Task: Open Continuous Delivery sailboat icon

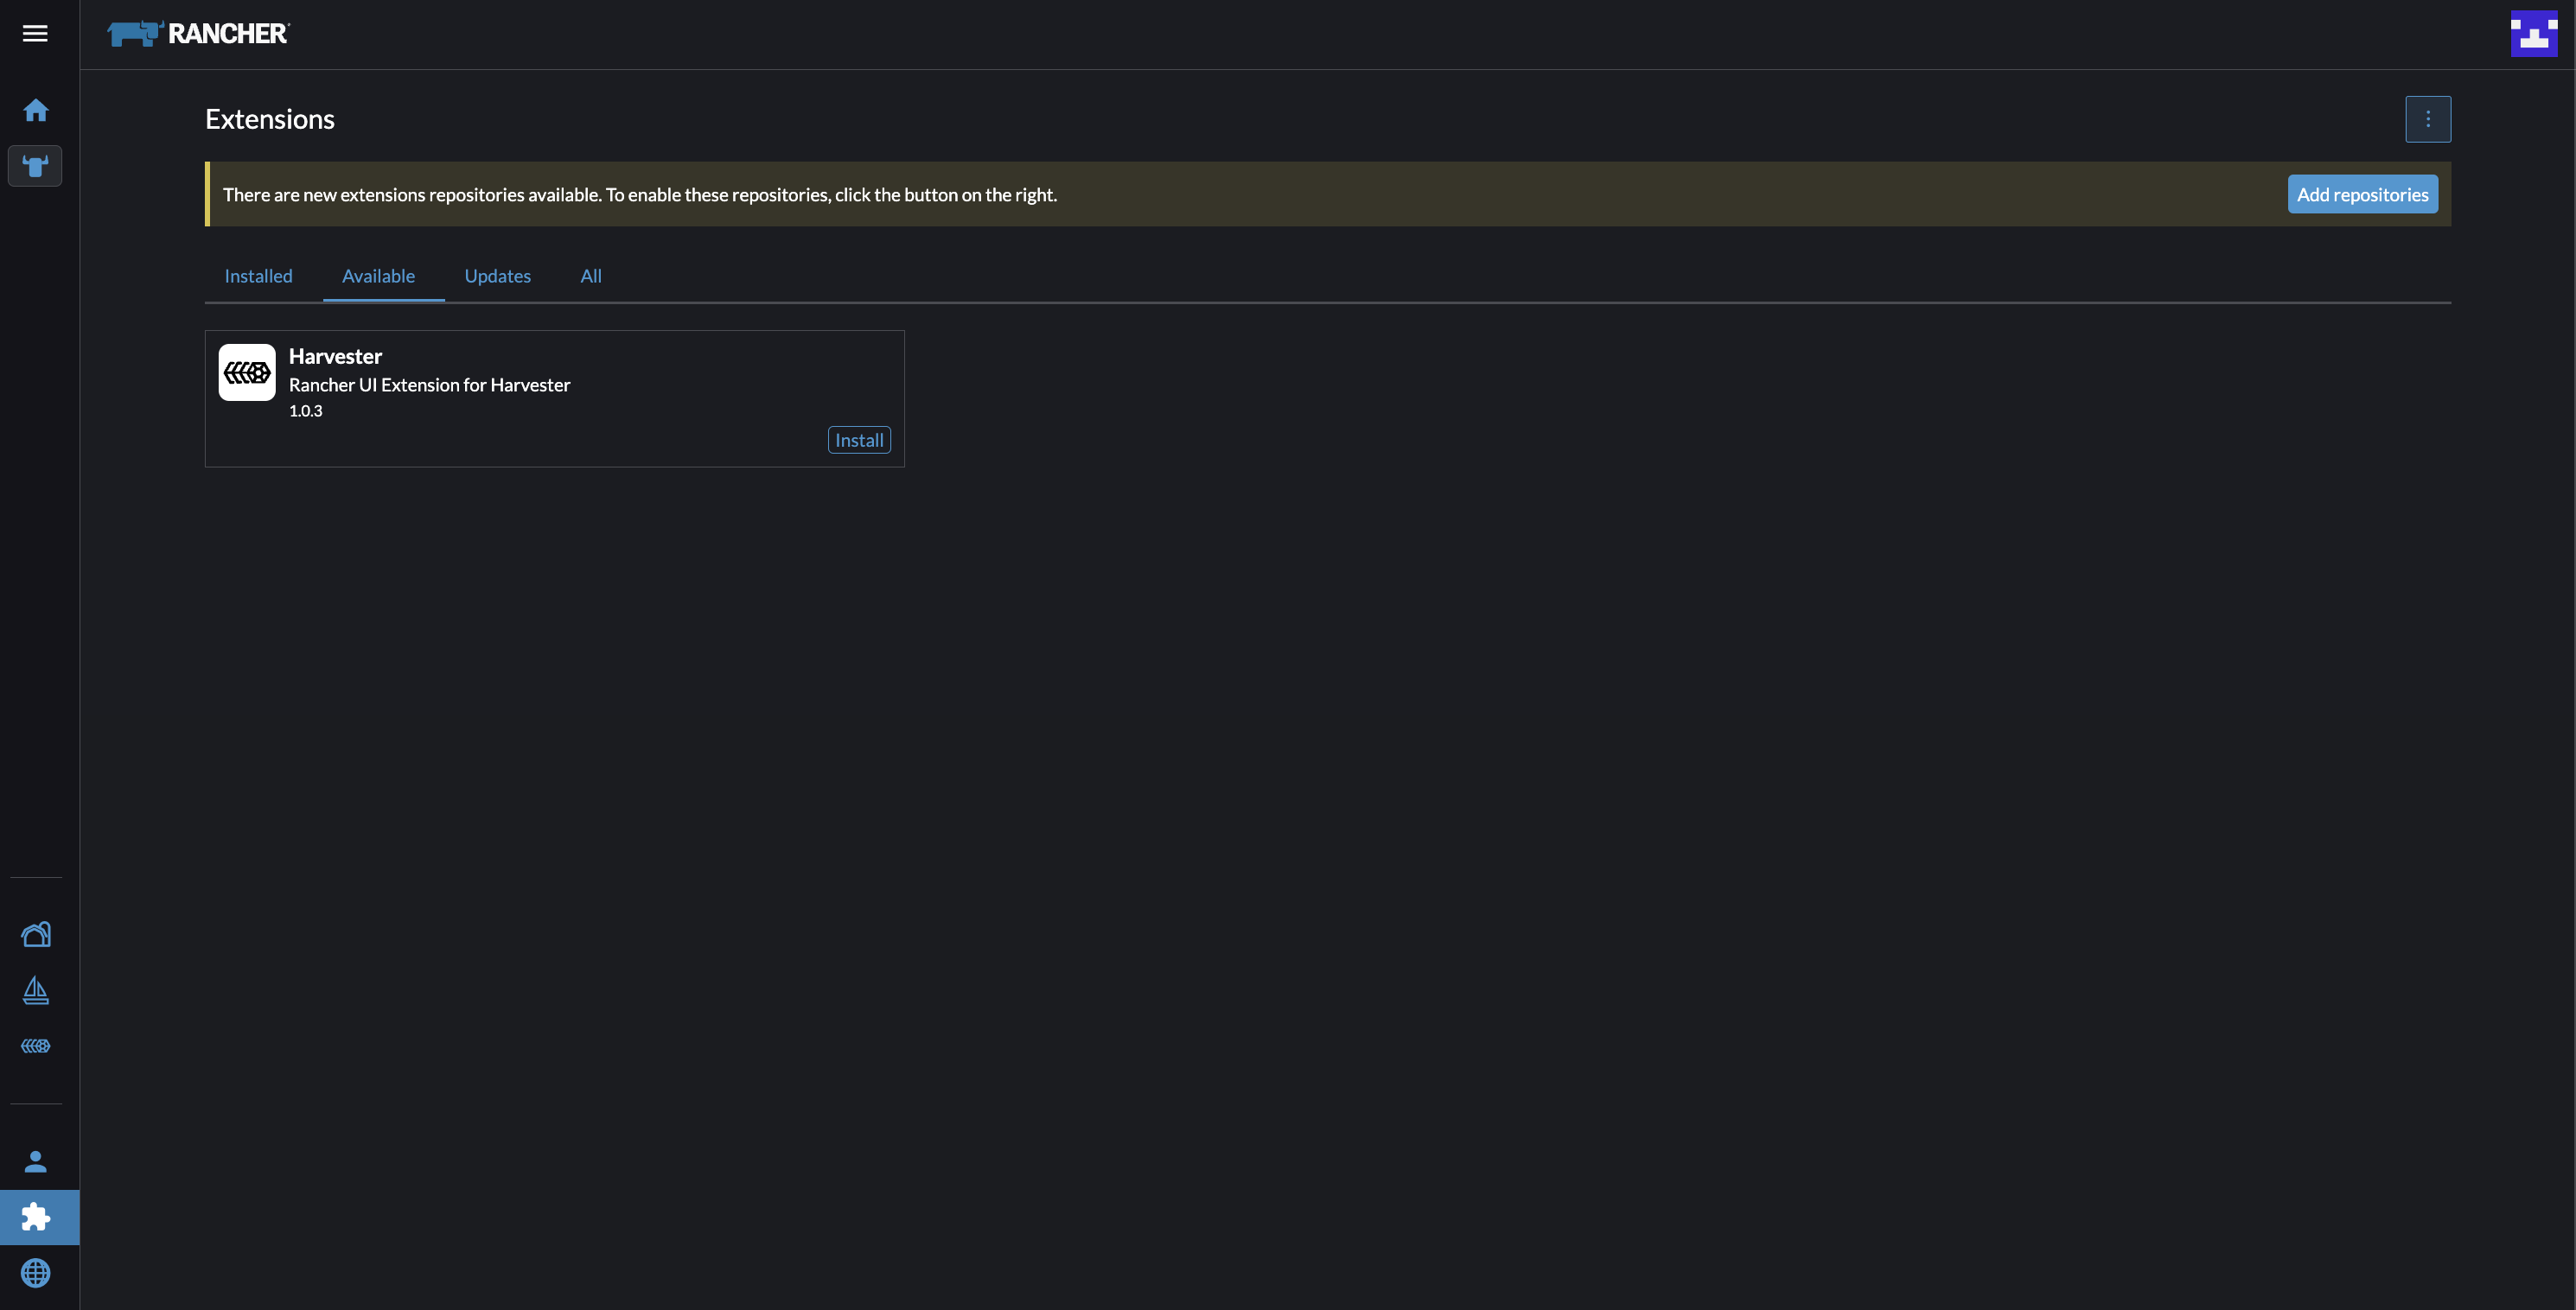Action: (36, 990)
